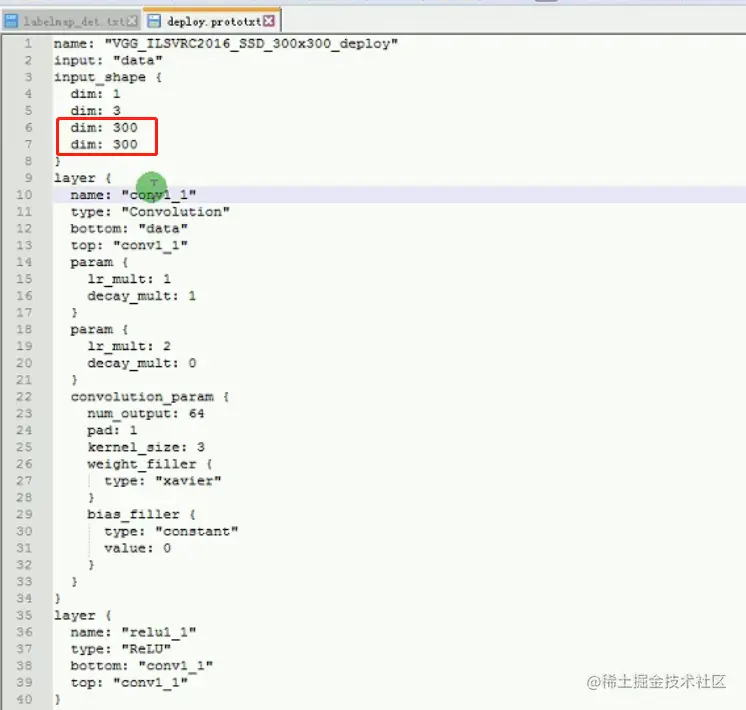
Task: Click "param {" on line 18
Action: point(99,329)
